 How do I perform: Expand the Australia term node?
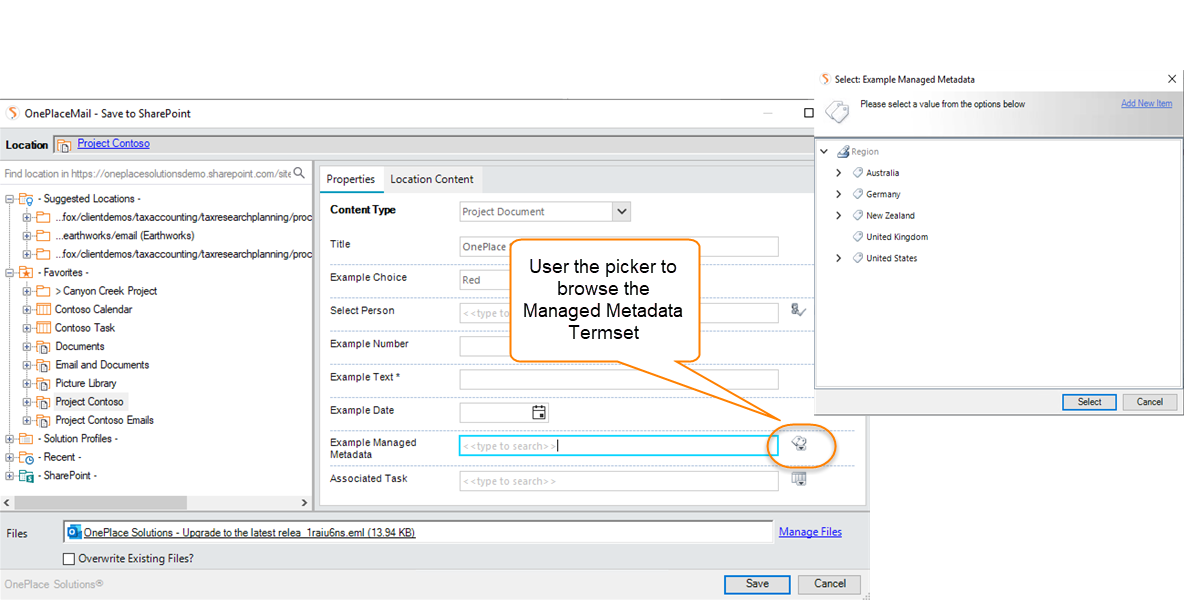[x=838, y=173]
